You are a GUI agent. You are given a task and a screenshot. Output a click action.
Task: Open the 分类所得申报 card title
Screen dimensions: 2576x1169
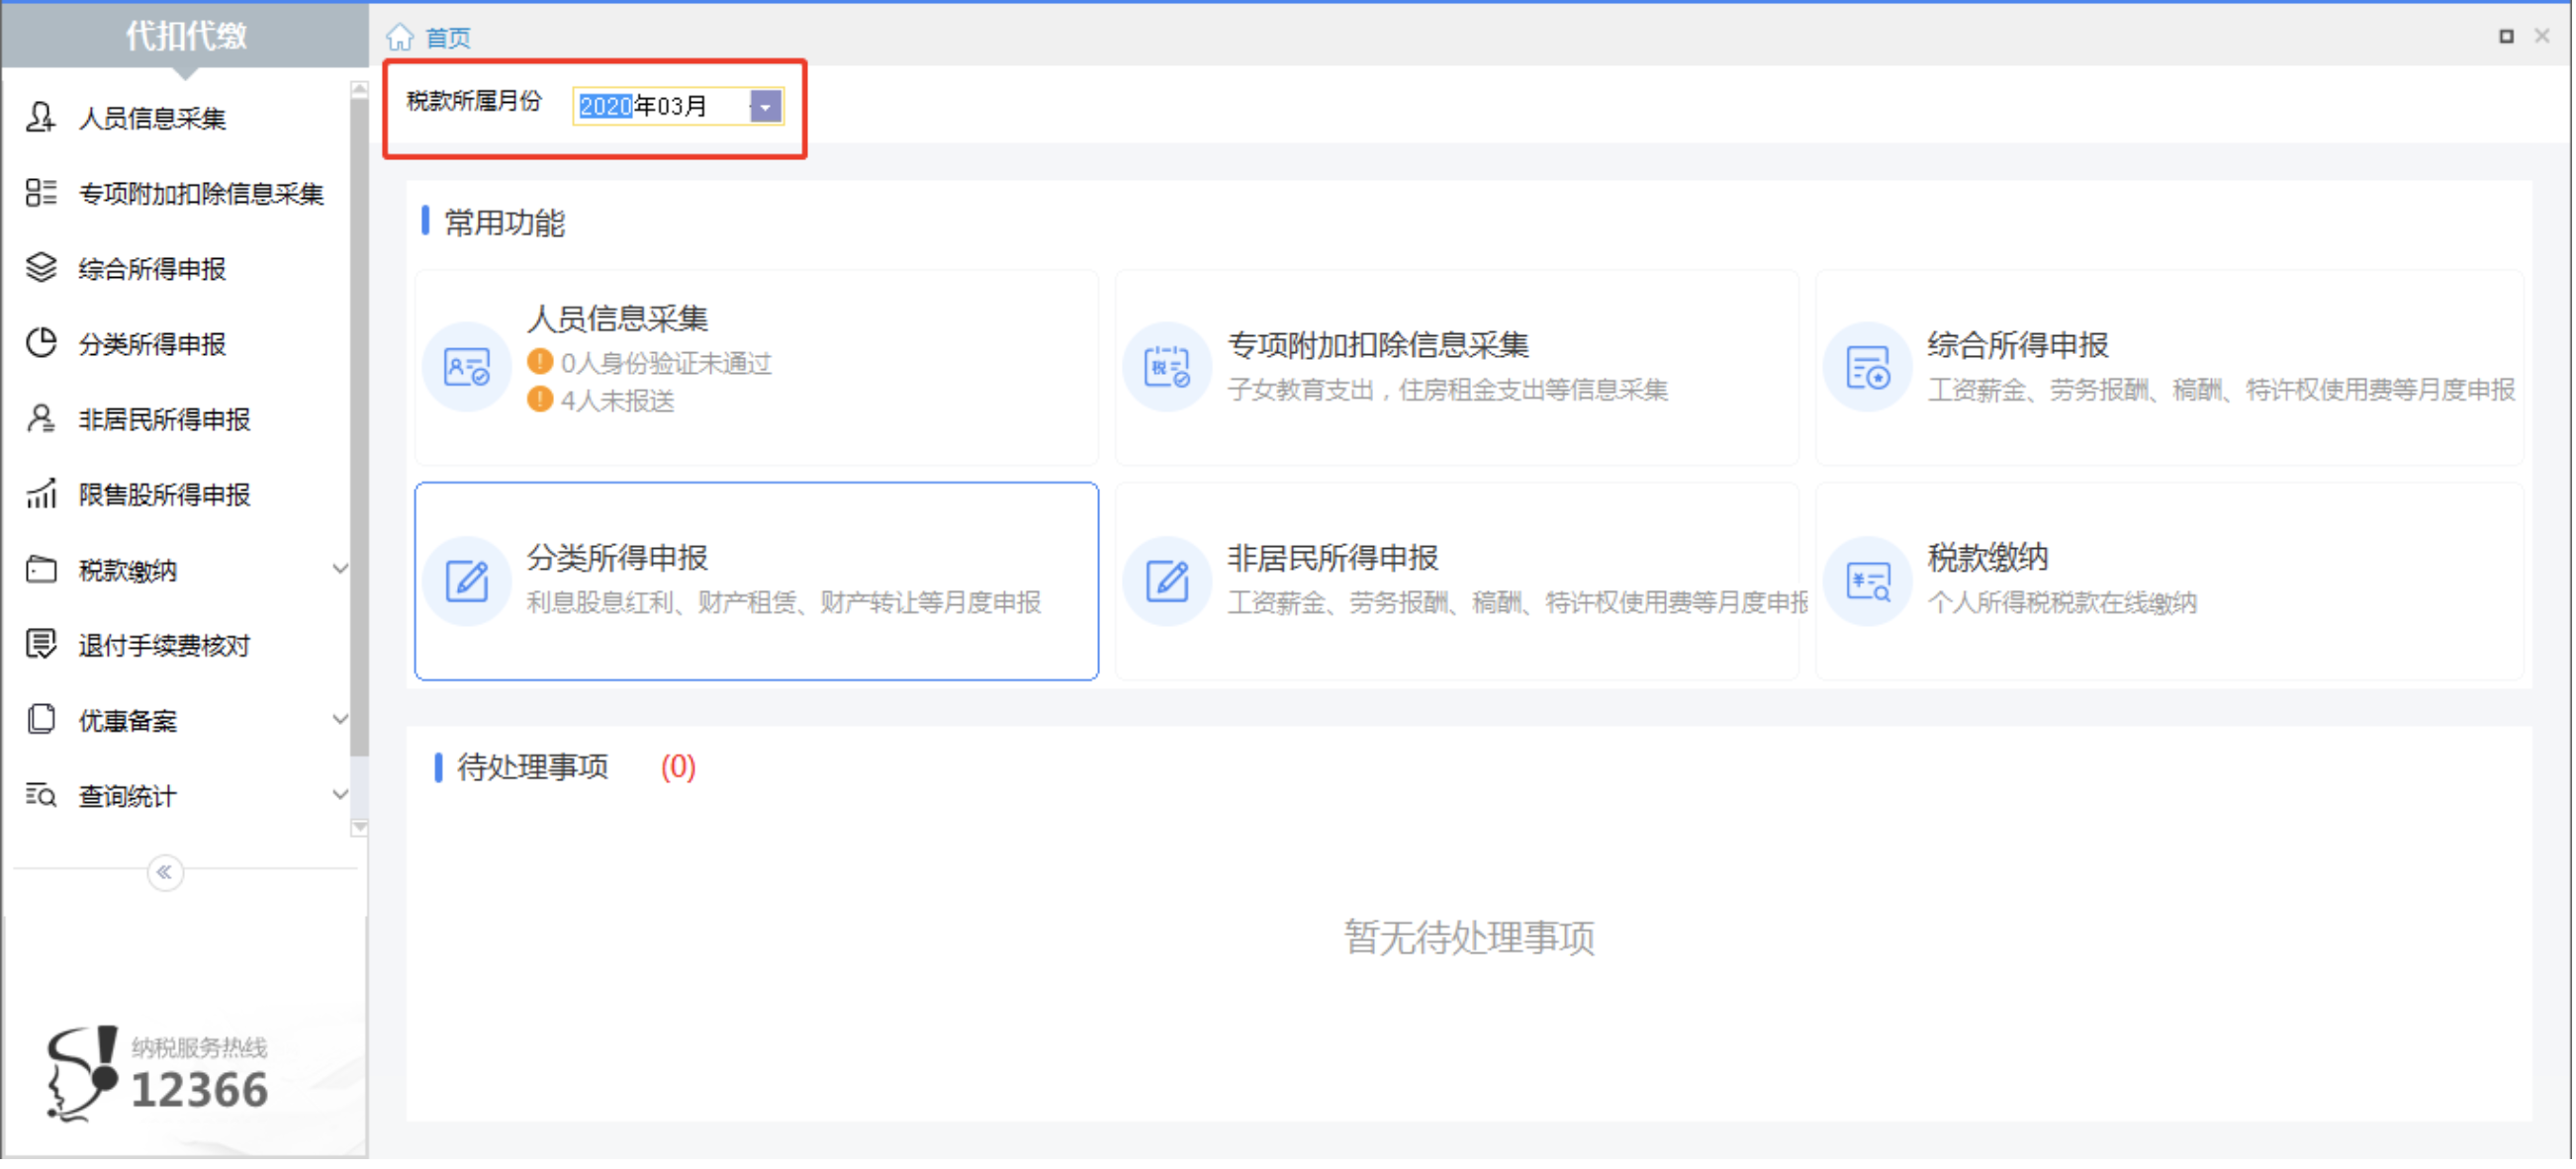click(x=618, y=558)
